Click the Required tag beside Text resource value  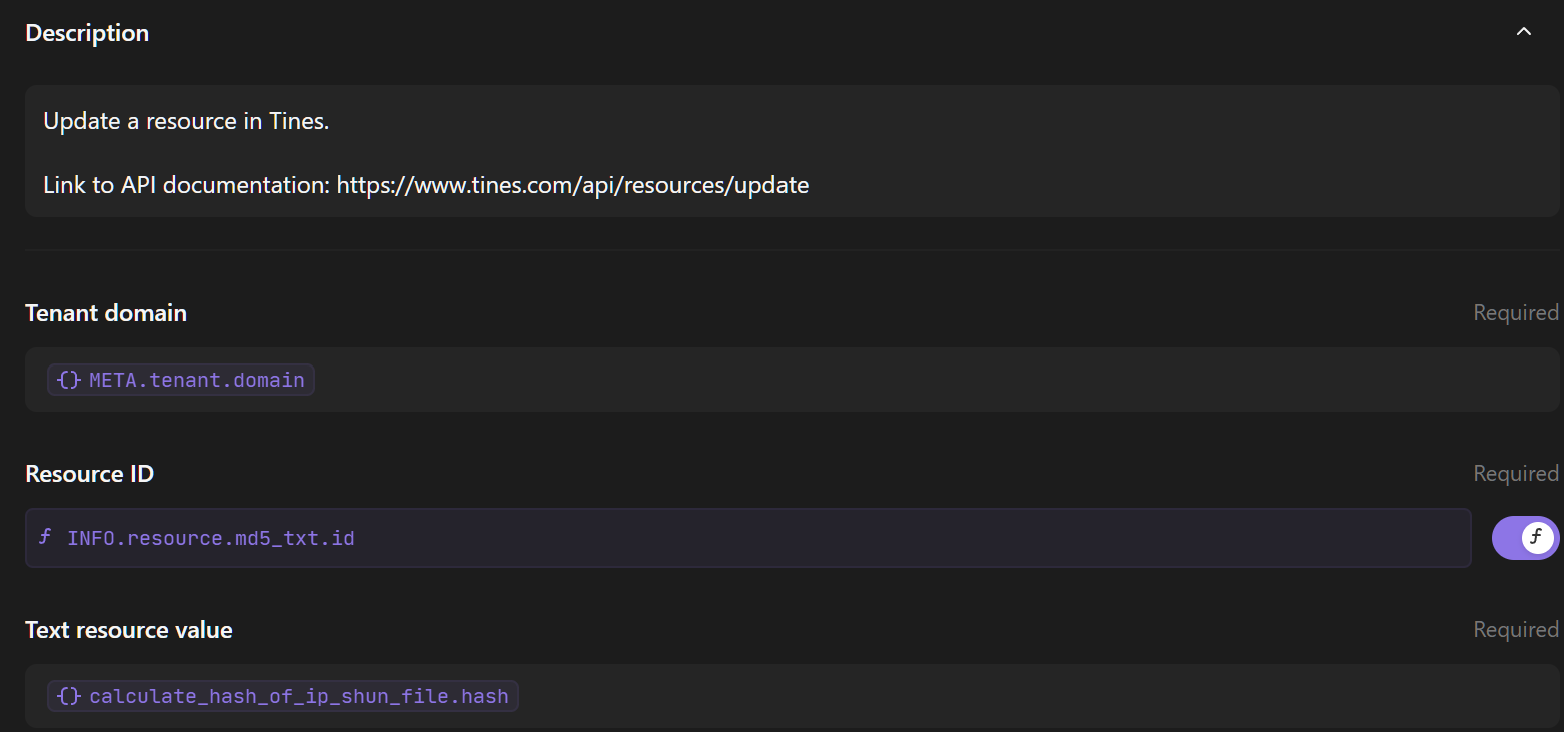(1515, 630)
